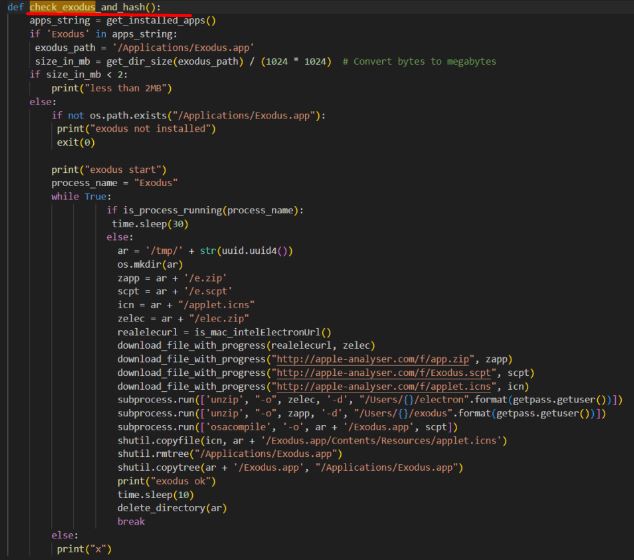The height and width of the screenshot is (560, 634).
Task: Click the print("x") line
Action: (84, 549)
